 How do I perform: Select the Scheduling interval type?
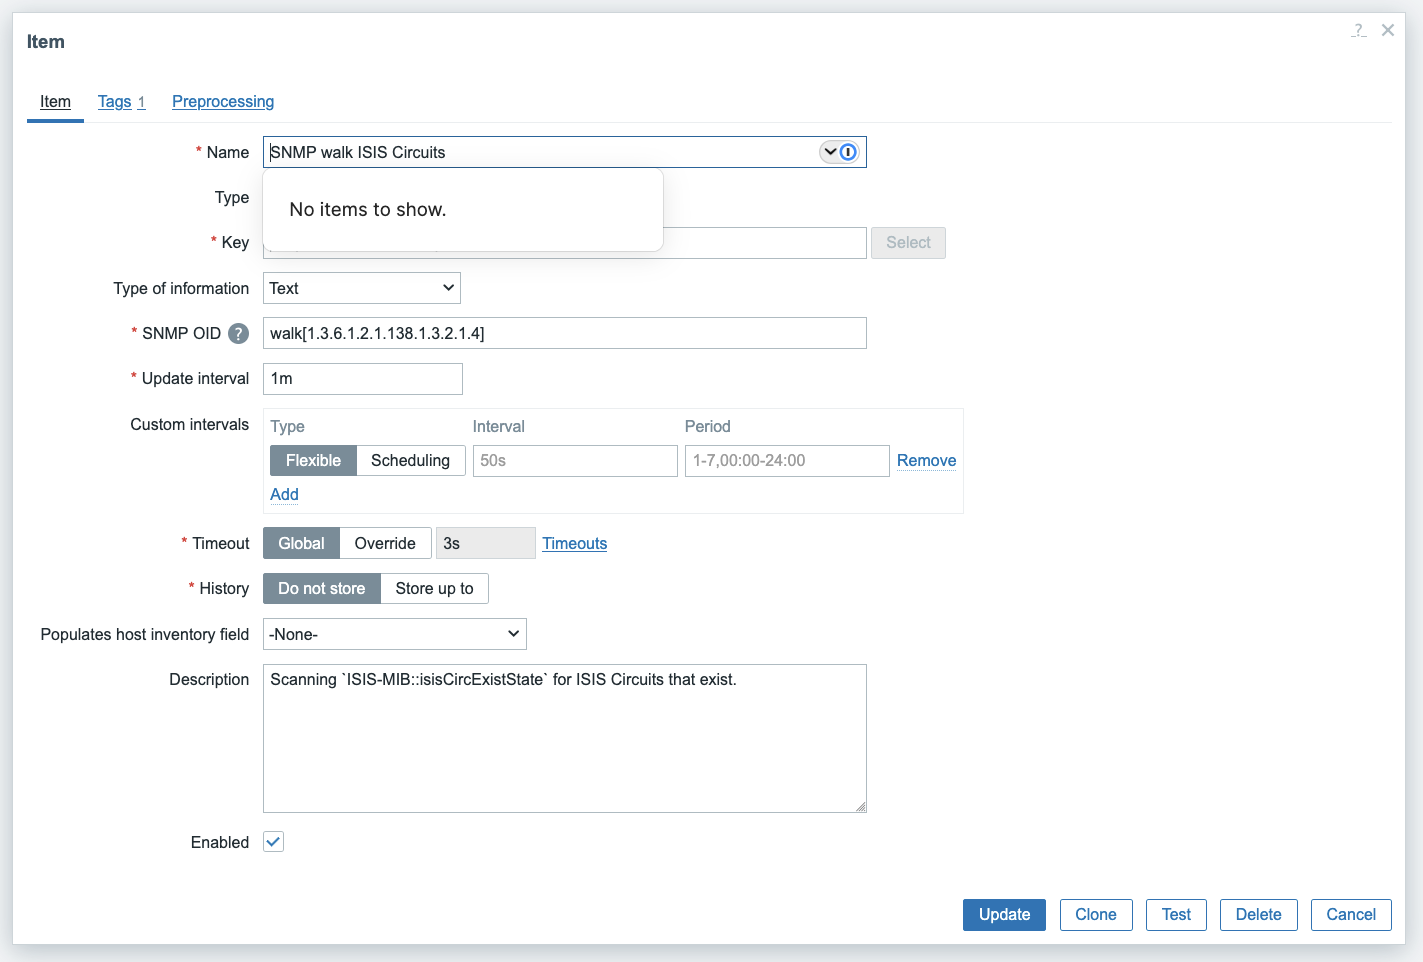[x=410, y=460]
